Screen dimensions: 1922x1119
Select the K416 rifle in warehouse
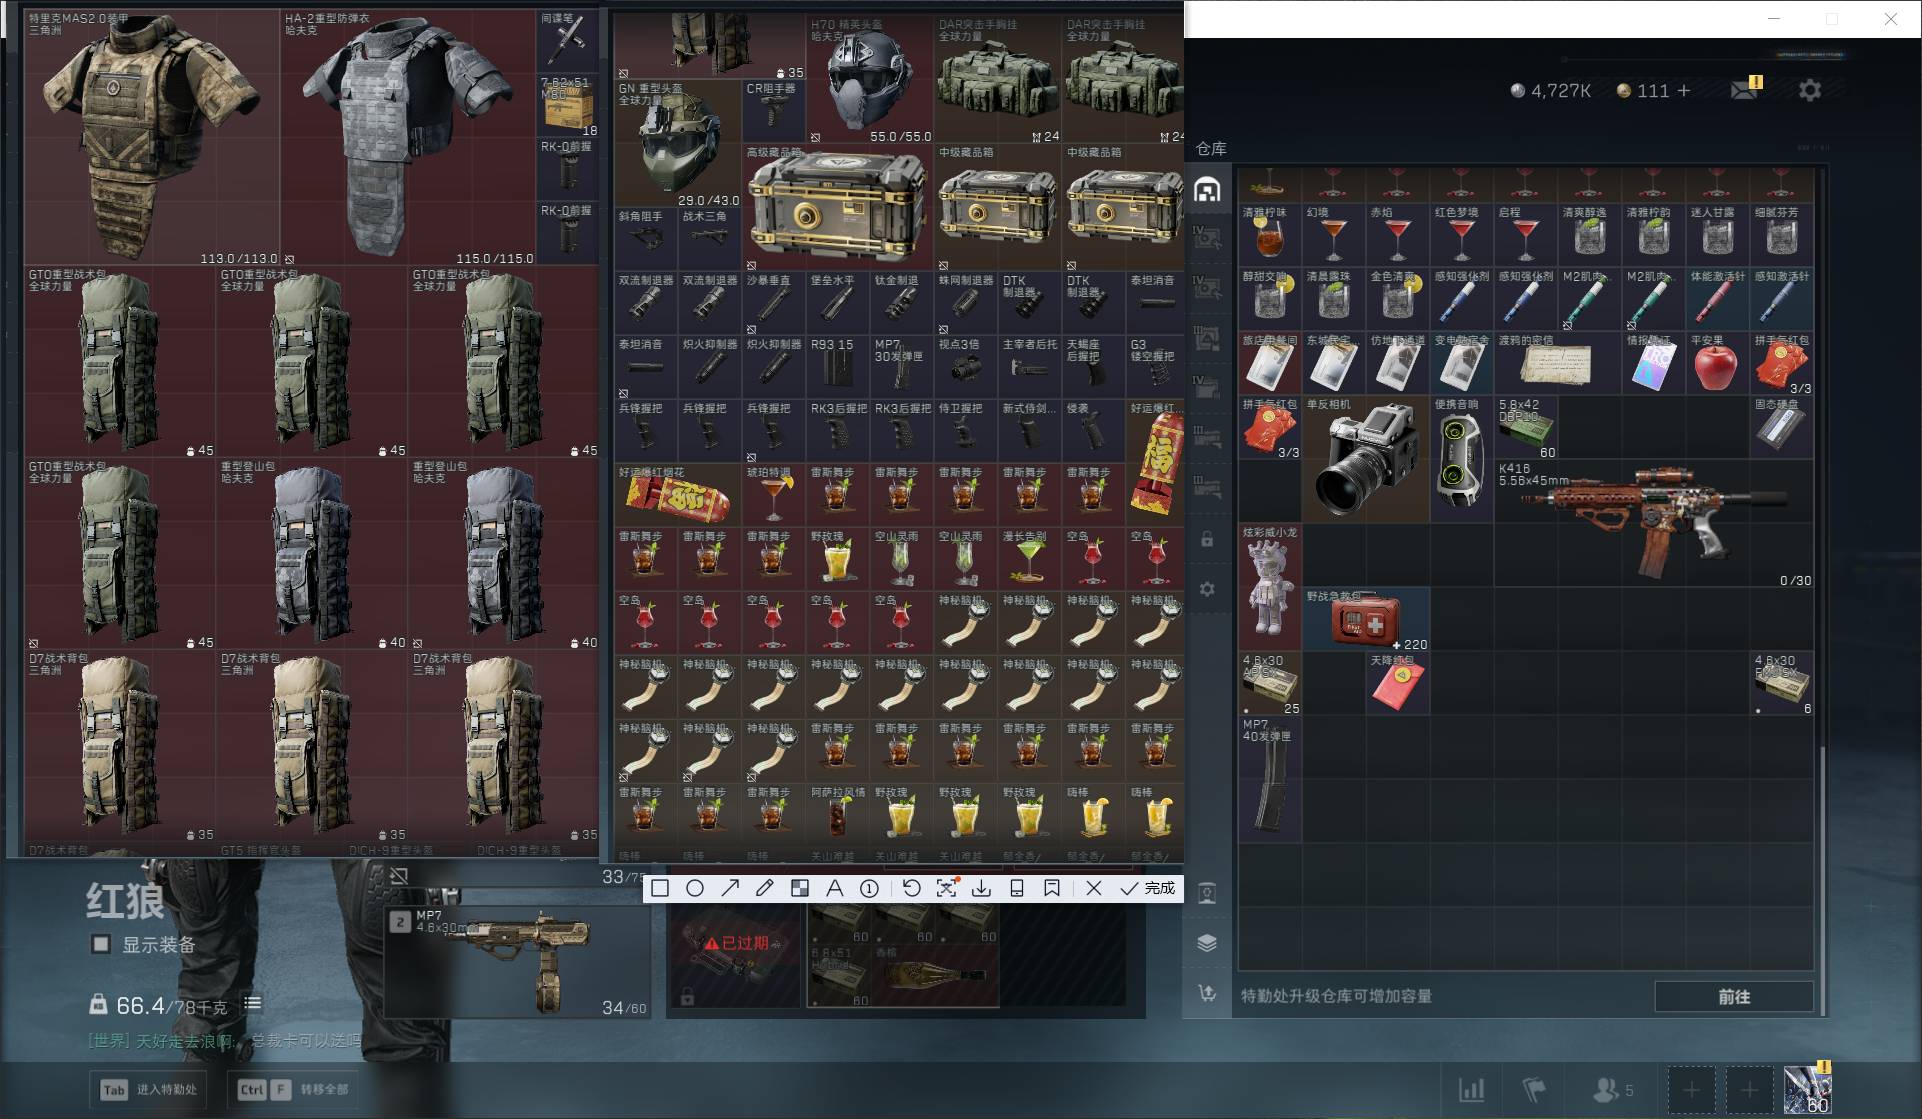[x=1654, y=523]
